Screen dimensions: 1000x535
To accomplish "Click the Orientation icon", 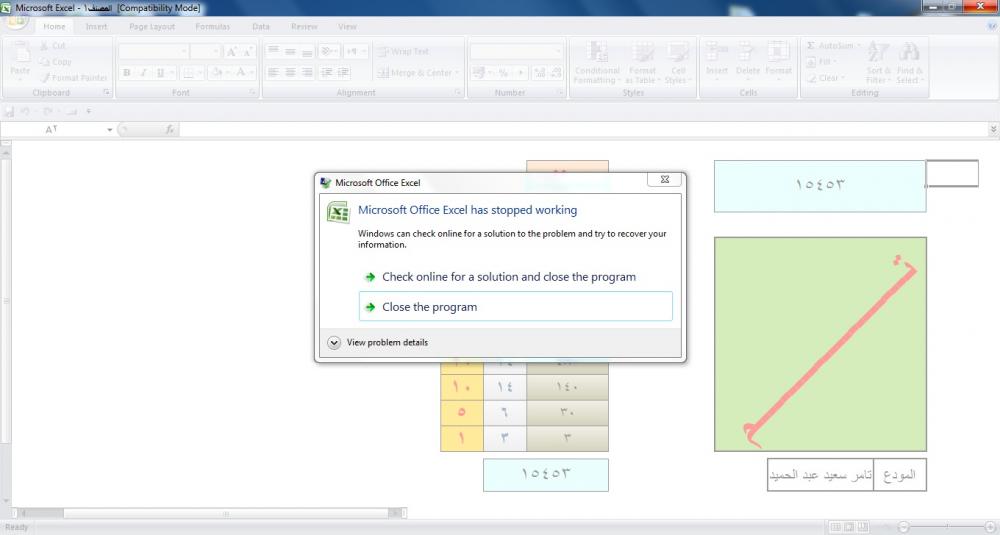I will [327, 52].
